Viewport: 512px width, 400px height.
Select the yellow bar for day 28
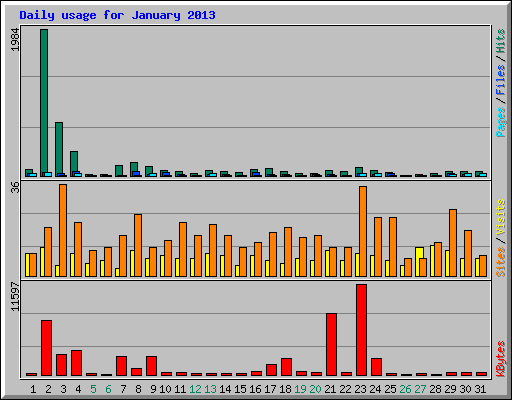tap(432, 261)
